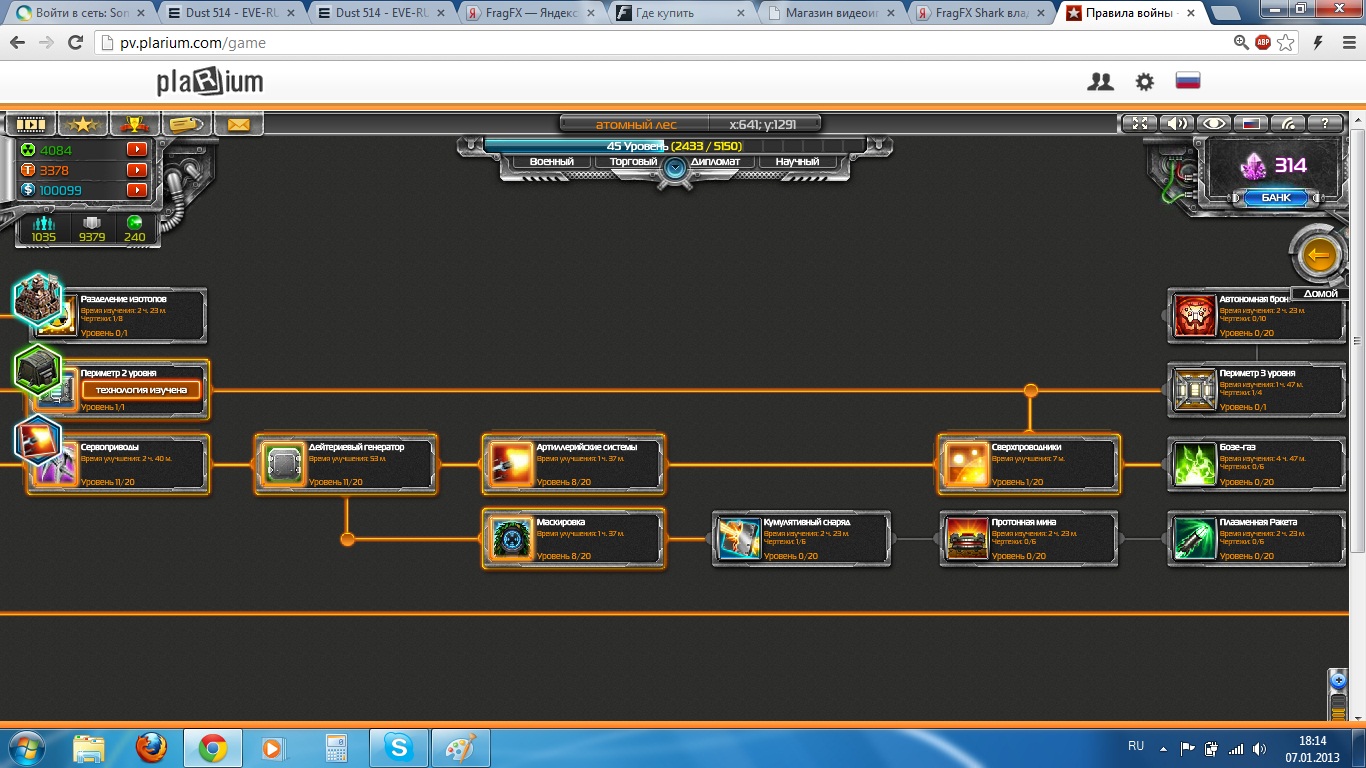Screen dimensions: 1366x768
Task: Open Skype from the taskbar
Action: (x=399, y=748)
